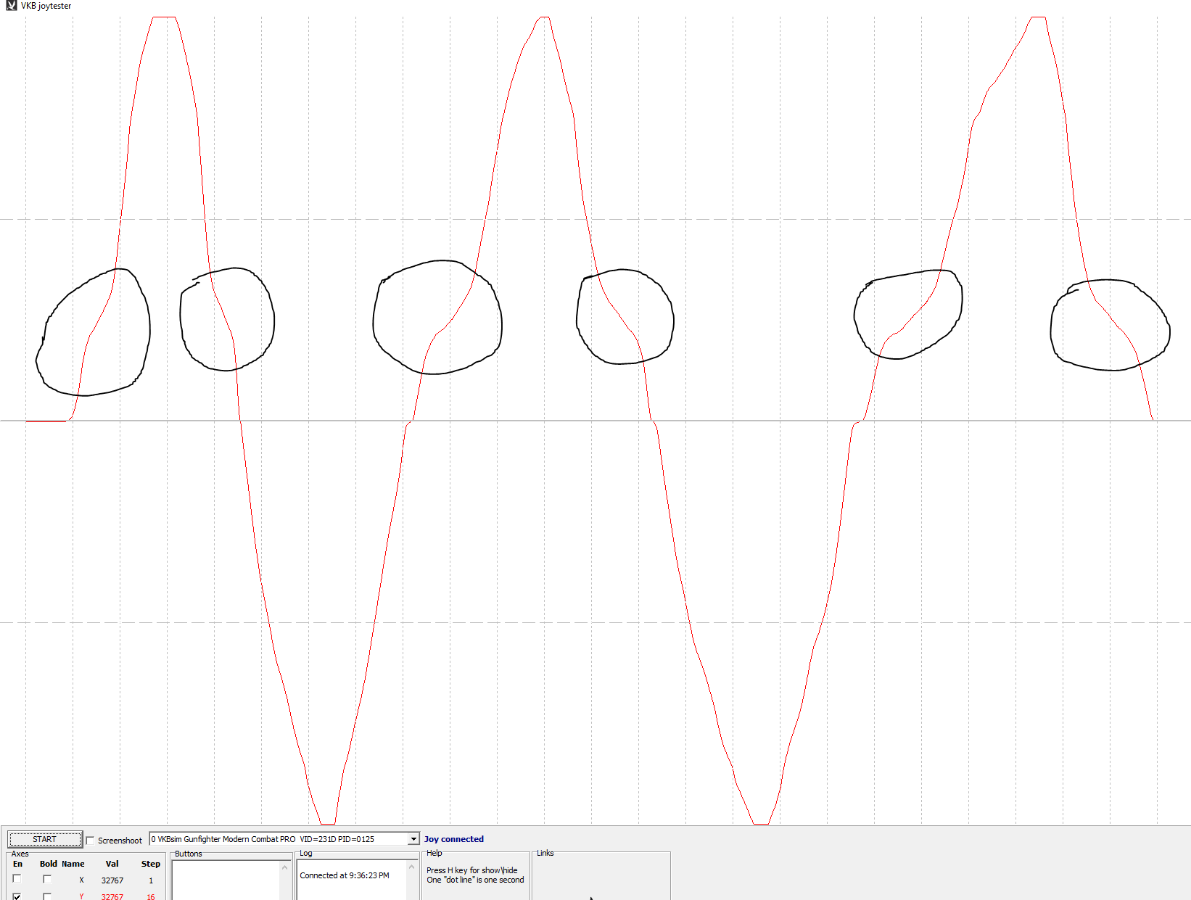Screen dimensions: 1191x900
Task: Click the VKB joytester title bar icon
Action: [11, 6]
